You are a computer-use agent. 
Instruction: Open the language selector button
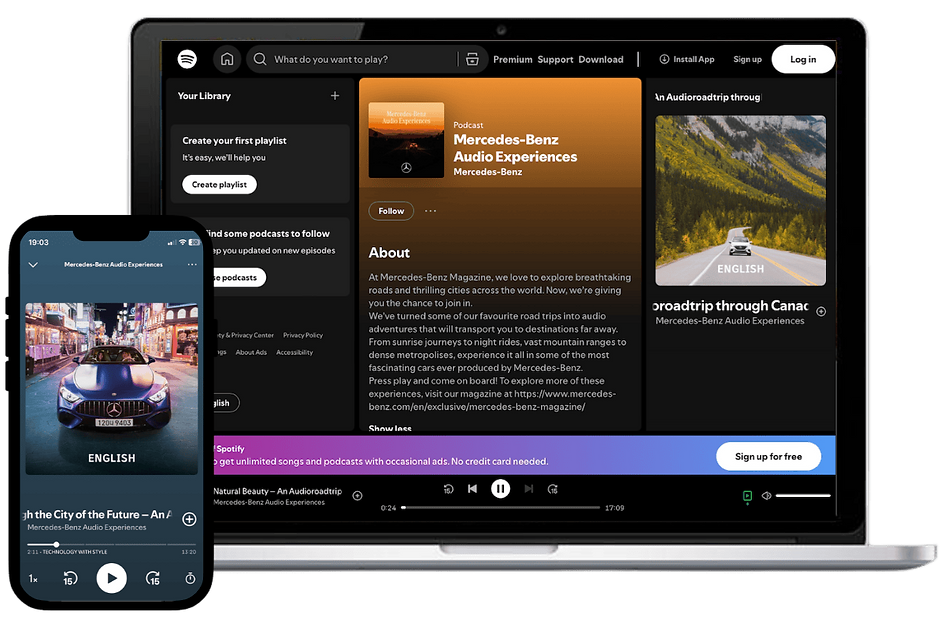click(x=226, y=403)
